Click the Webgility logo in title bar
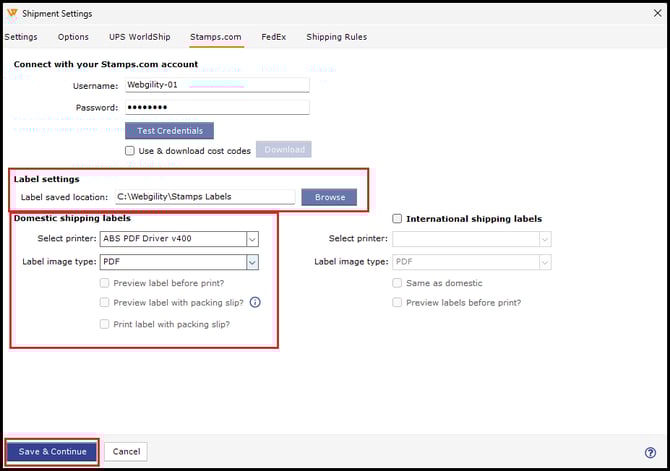This screenshot has width=670, height=471. pyautogui.click(x=12, y=13)
